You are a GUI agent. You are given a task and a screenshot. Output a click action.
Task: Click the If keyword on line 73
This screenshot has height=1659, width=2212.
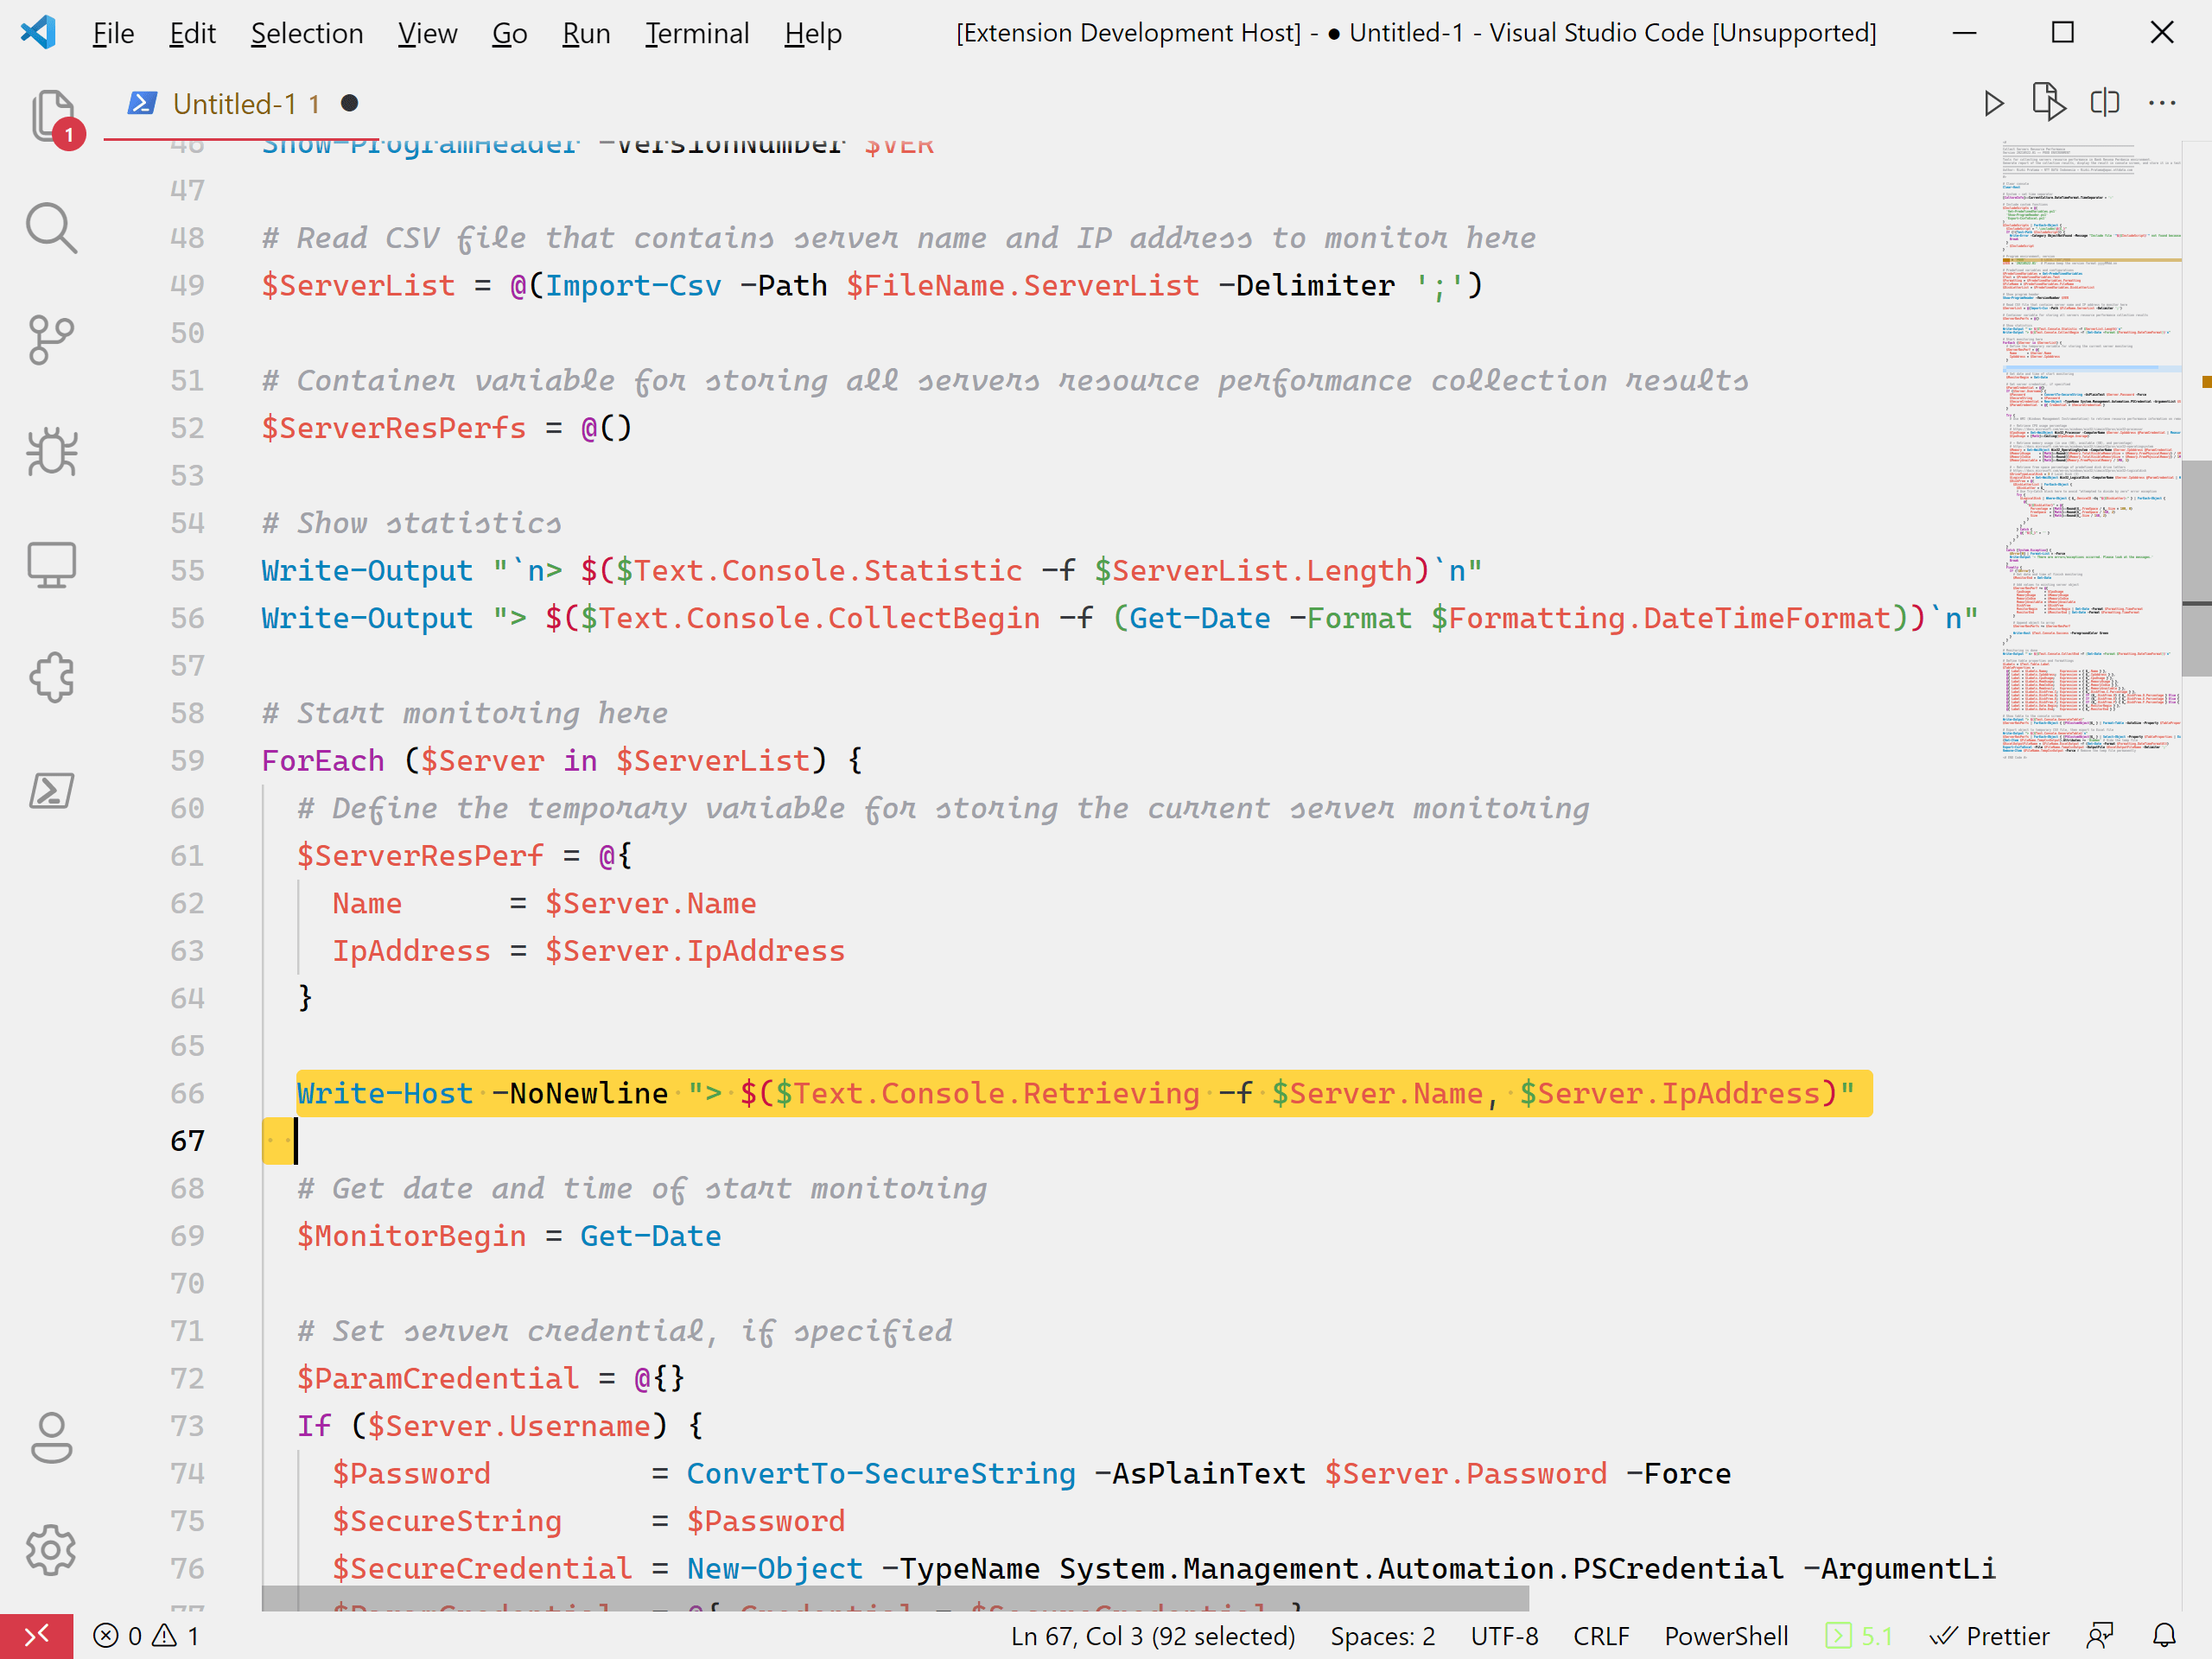314,1426
